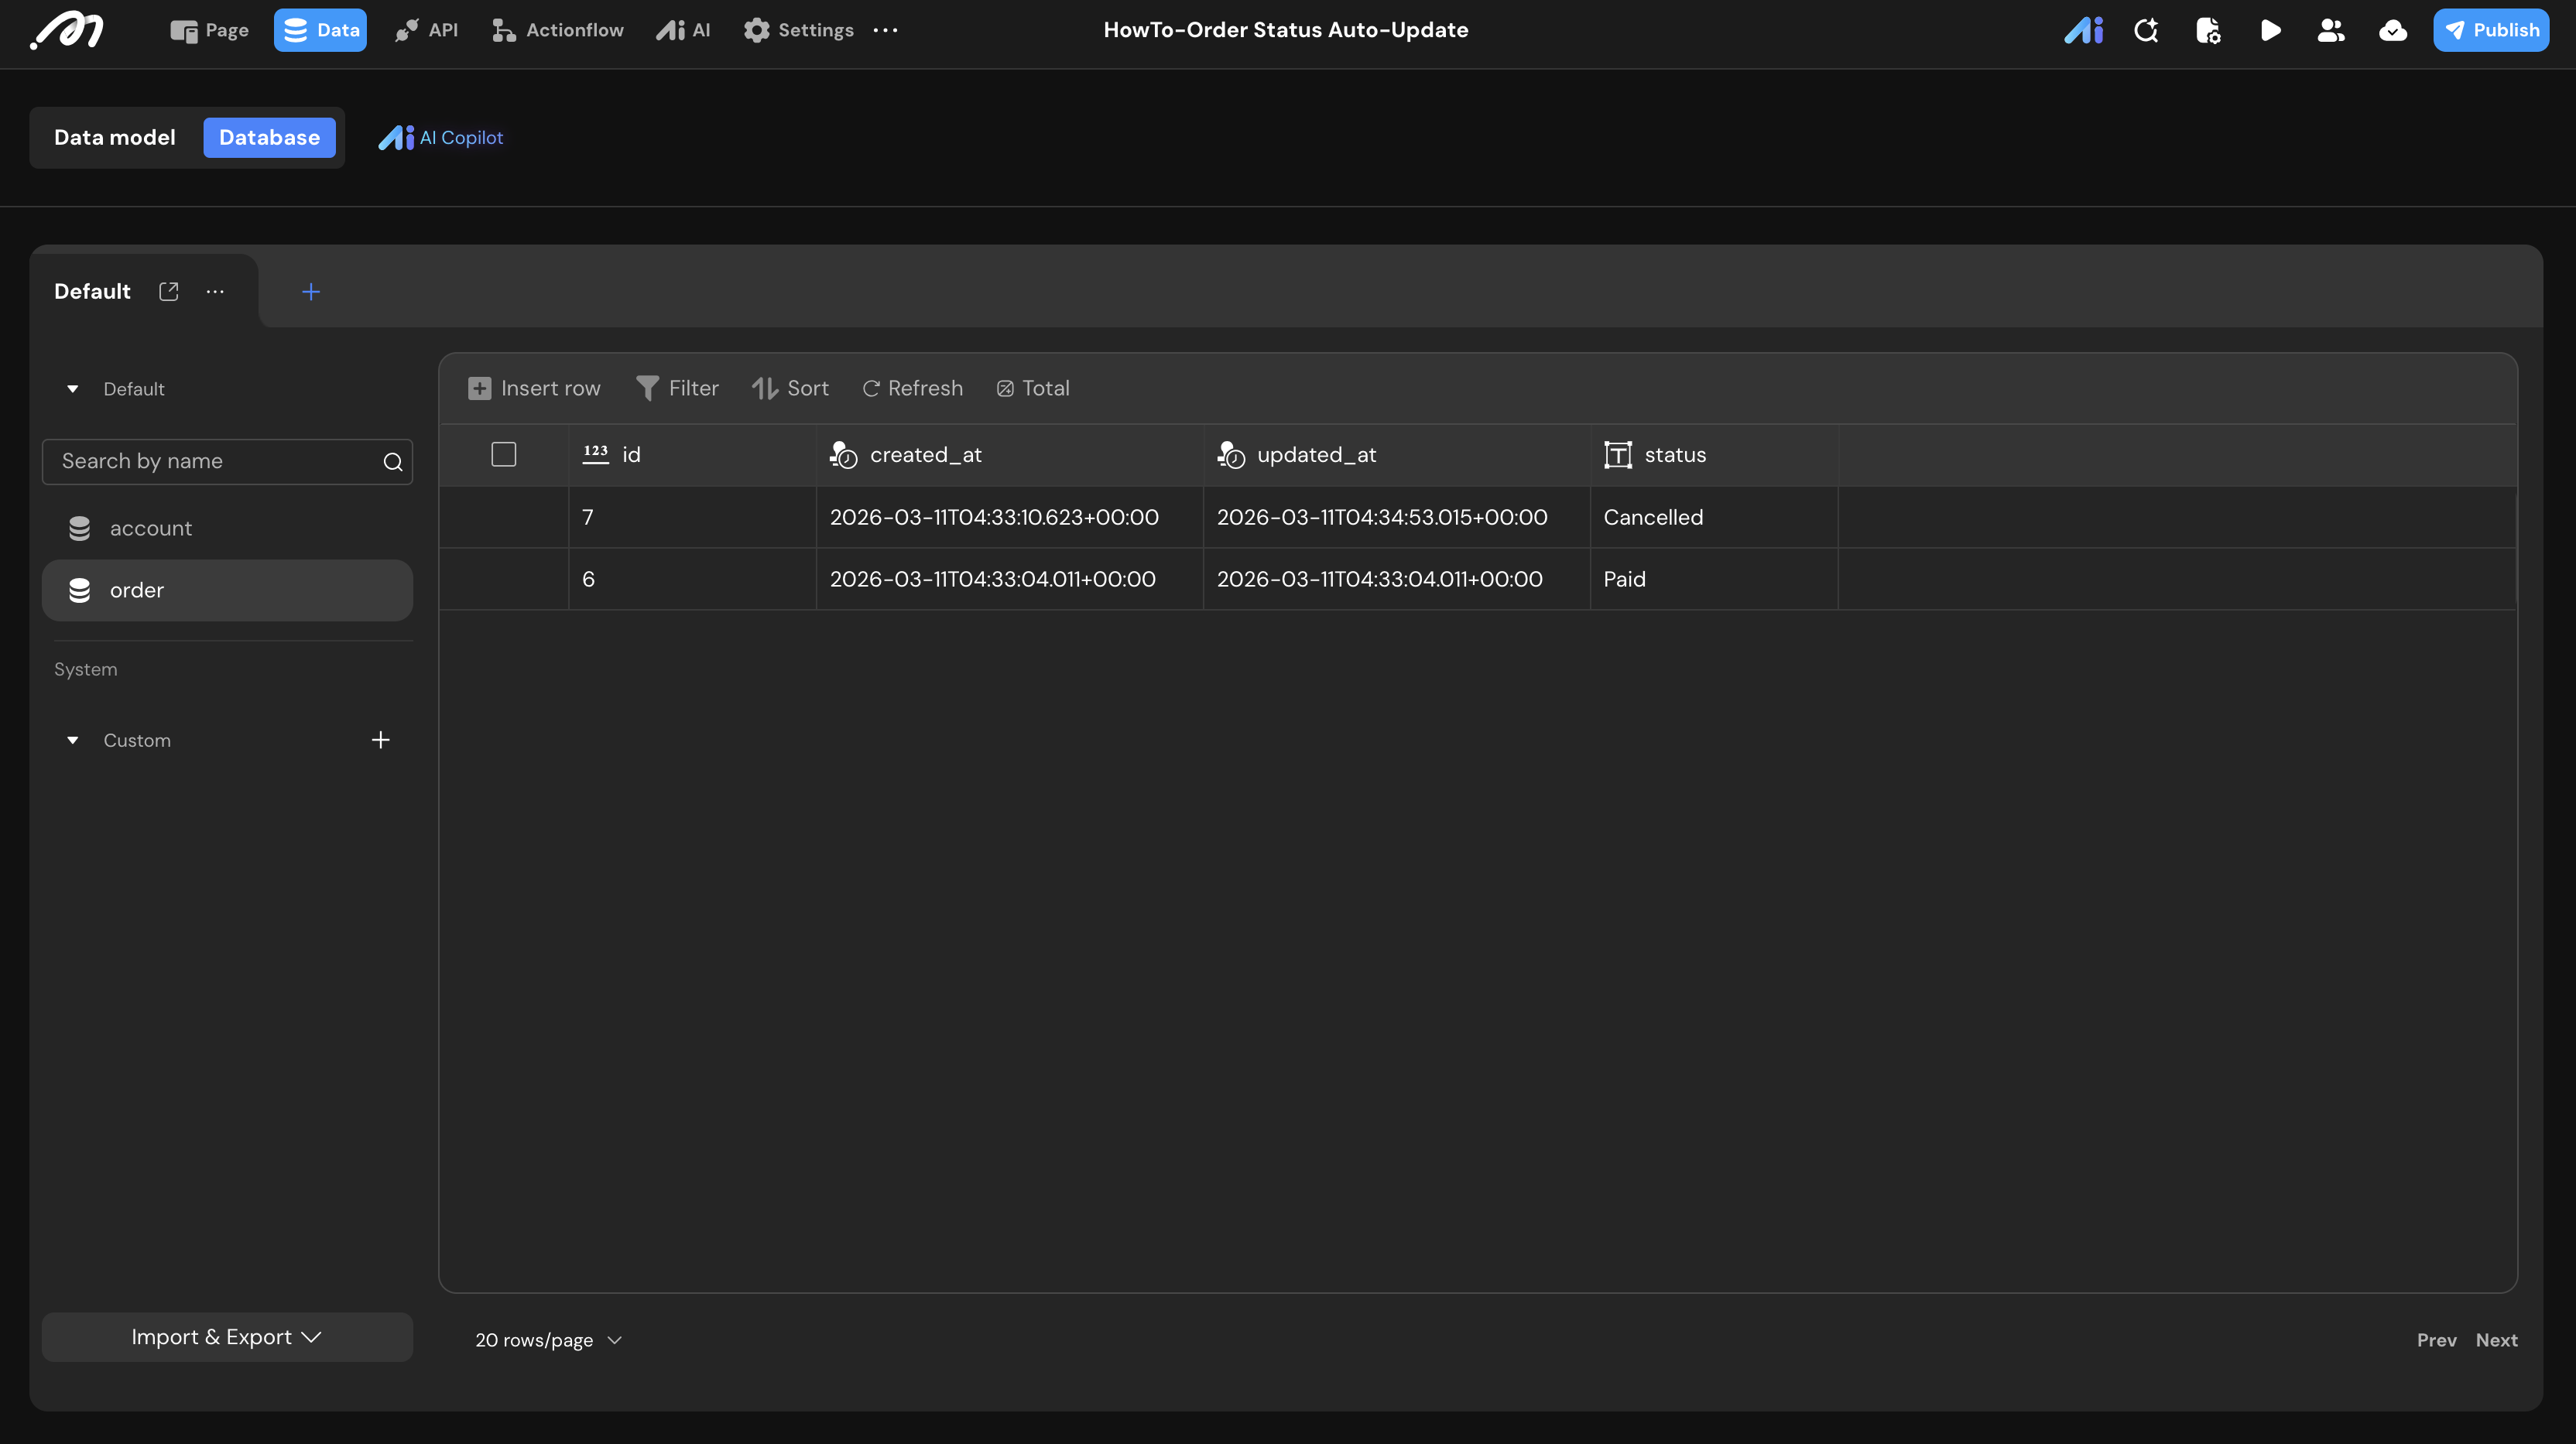Viewport: 2576px width, 1444px height.
Task: Click the Publish button
Action: 2490,30
